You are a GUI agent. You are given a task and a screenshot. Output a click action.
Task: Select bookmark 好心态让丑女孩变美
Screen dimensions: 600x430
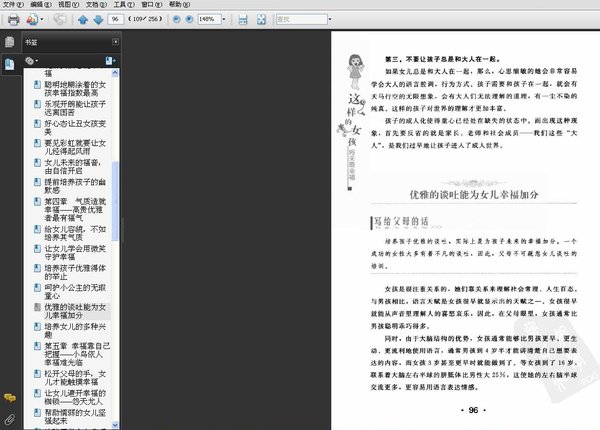point(75,127)
